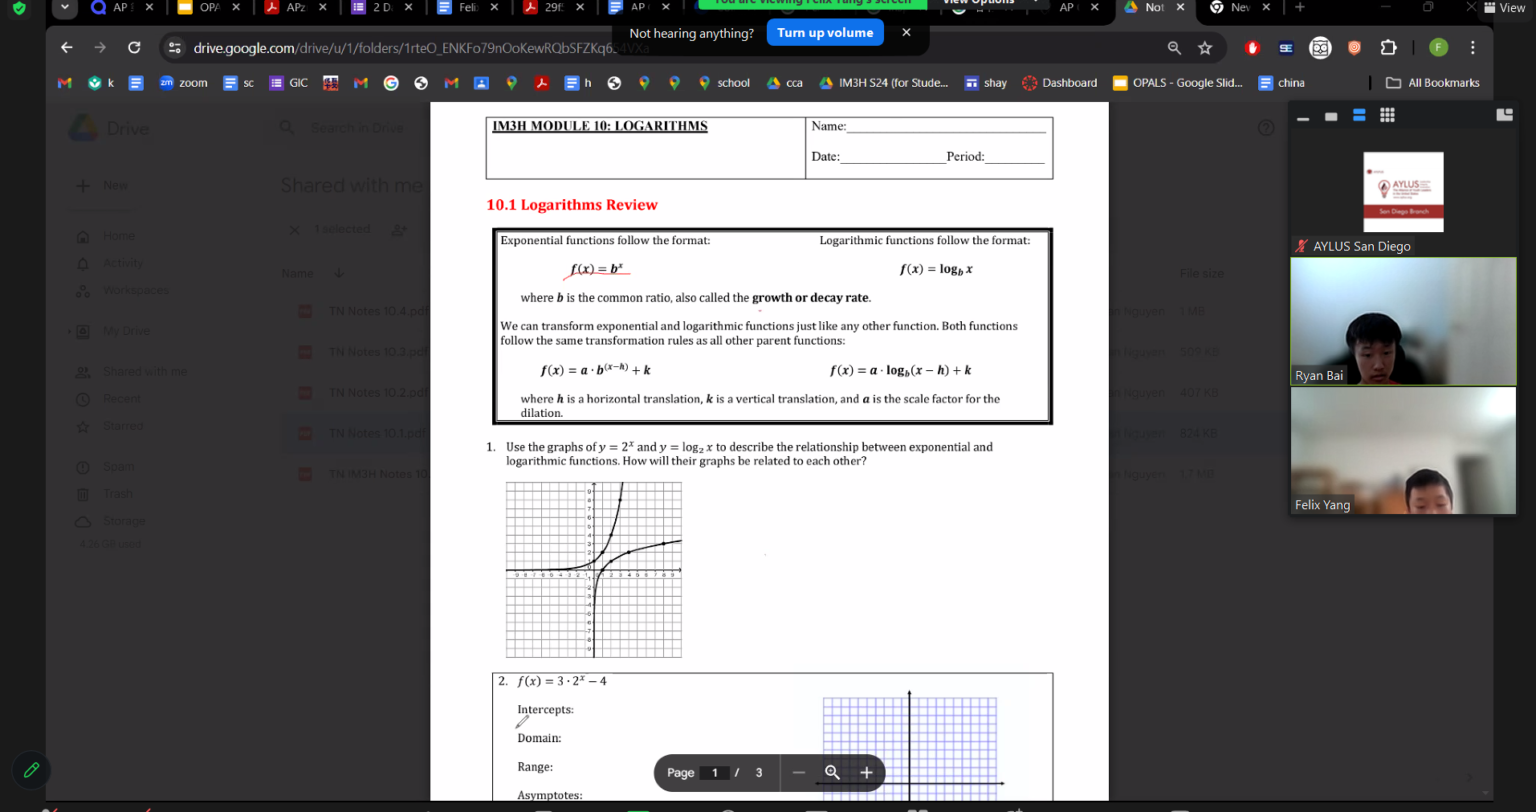Click the address bar zoom magnifier icon
1536x812 pixels.
pos(1174,47)
